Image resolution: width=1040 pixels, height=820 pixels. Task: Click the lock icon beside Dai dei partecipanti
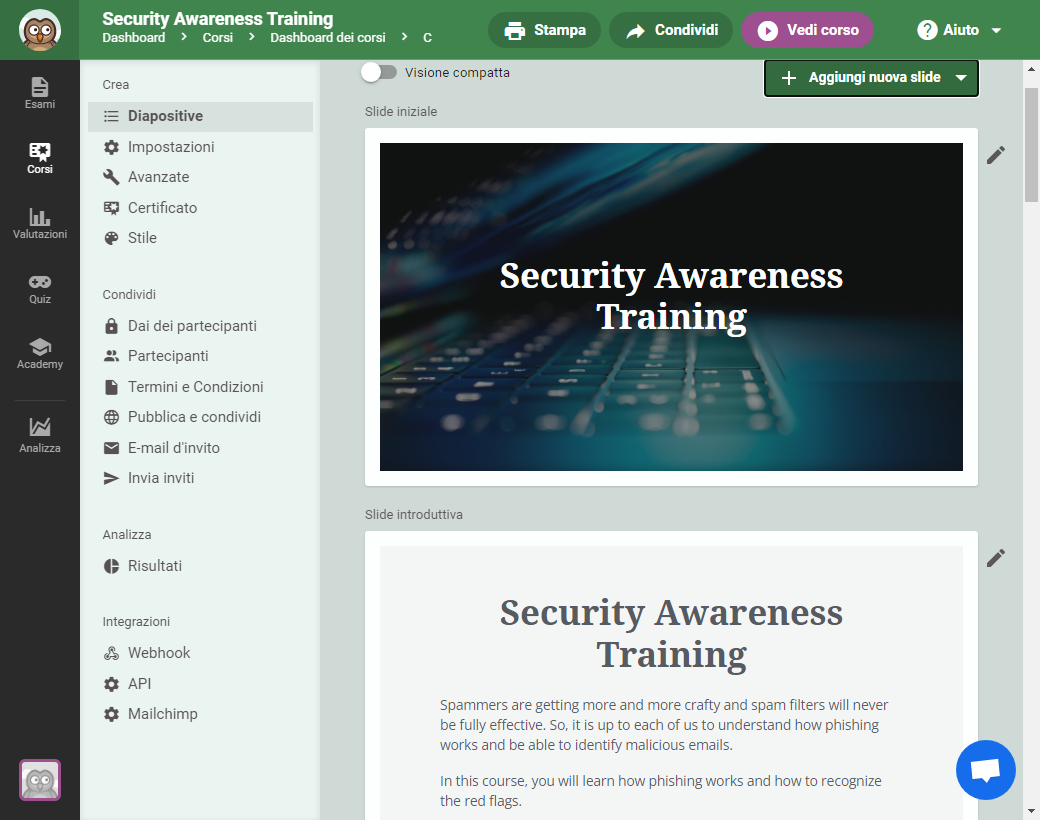pyautogui.click(x=111, y=326)
